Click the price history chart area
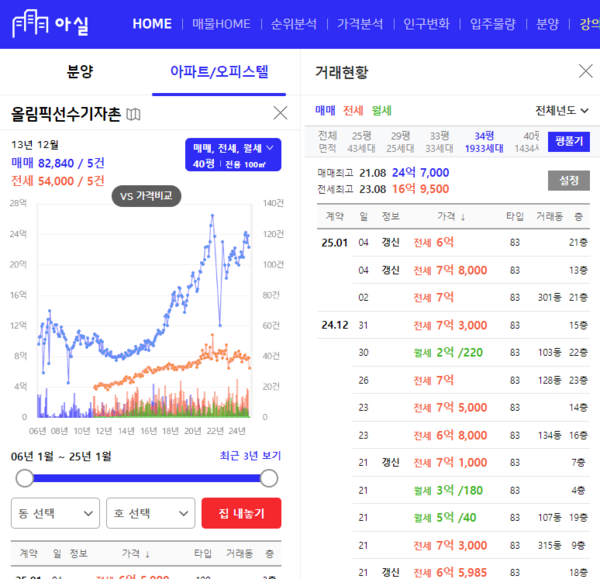Screen dimensions: 600x579 [144, 311]
